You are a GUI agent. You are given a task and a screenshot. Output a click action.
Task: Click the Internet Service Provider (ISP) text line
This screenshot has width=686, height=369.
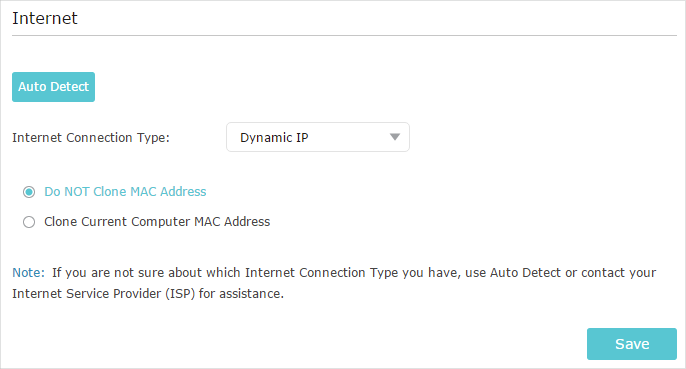point(148,293)
